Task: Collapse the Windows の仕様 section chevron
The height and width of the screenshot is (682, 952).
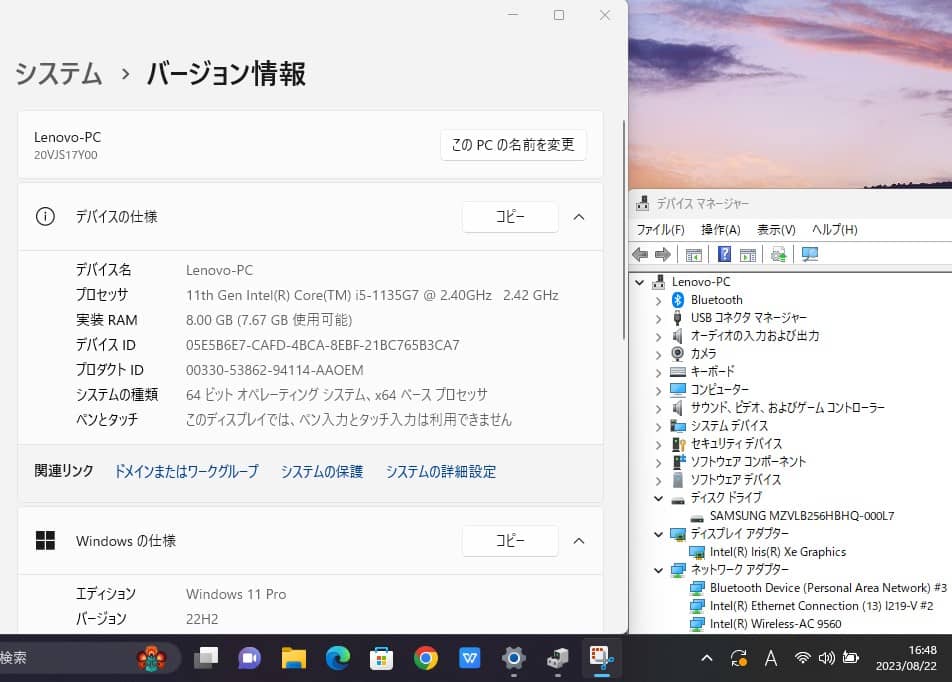Action: click(579, 540)
